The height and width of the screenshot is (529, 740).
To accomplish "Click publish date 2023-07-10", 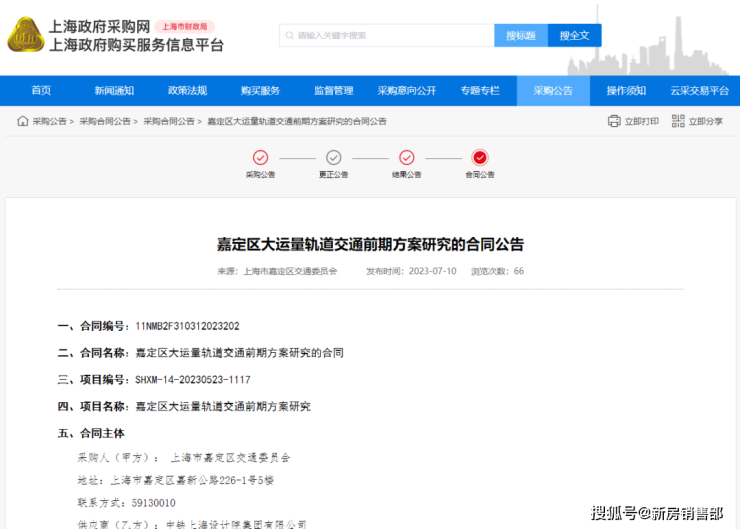I will [433, 271].
